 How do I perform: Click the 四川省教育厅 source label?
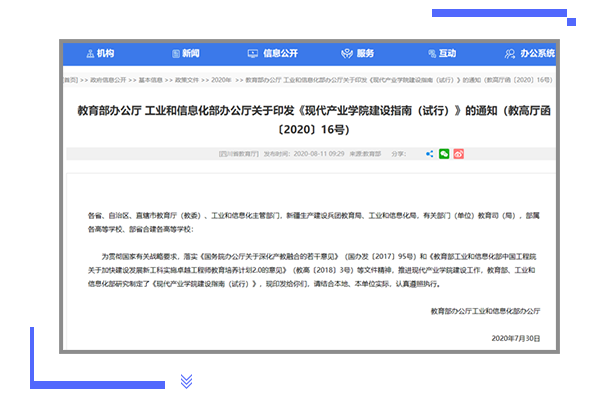point(239,154)
